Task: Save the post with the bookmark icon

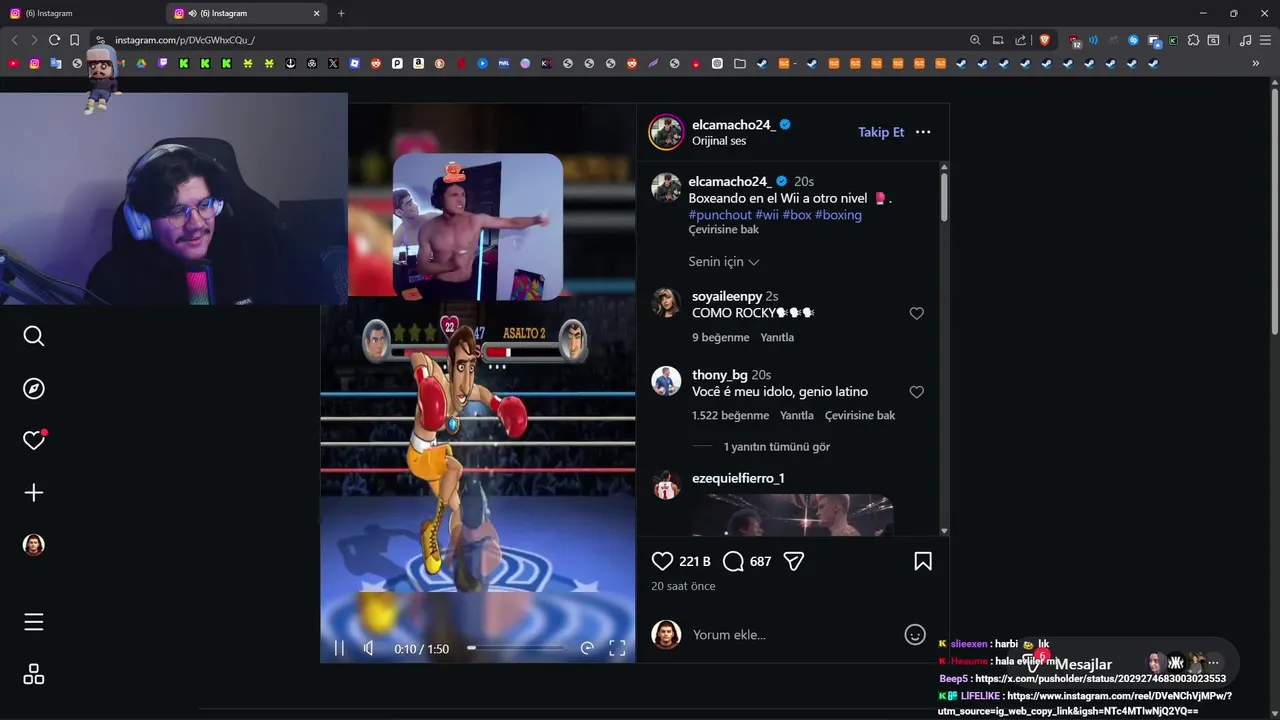Action: pos(923,561)
